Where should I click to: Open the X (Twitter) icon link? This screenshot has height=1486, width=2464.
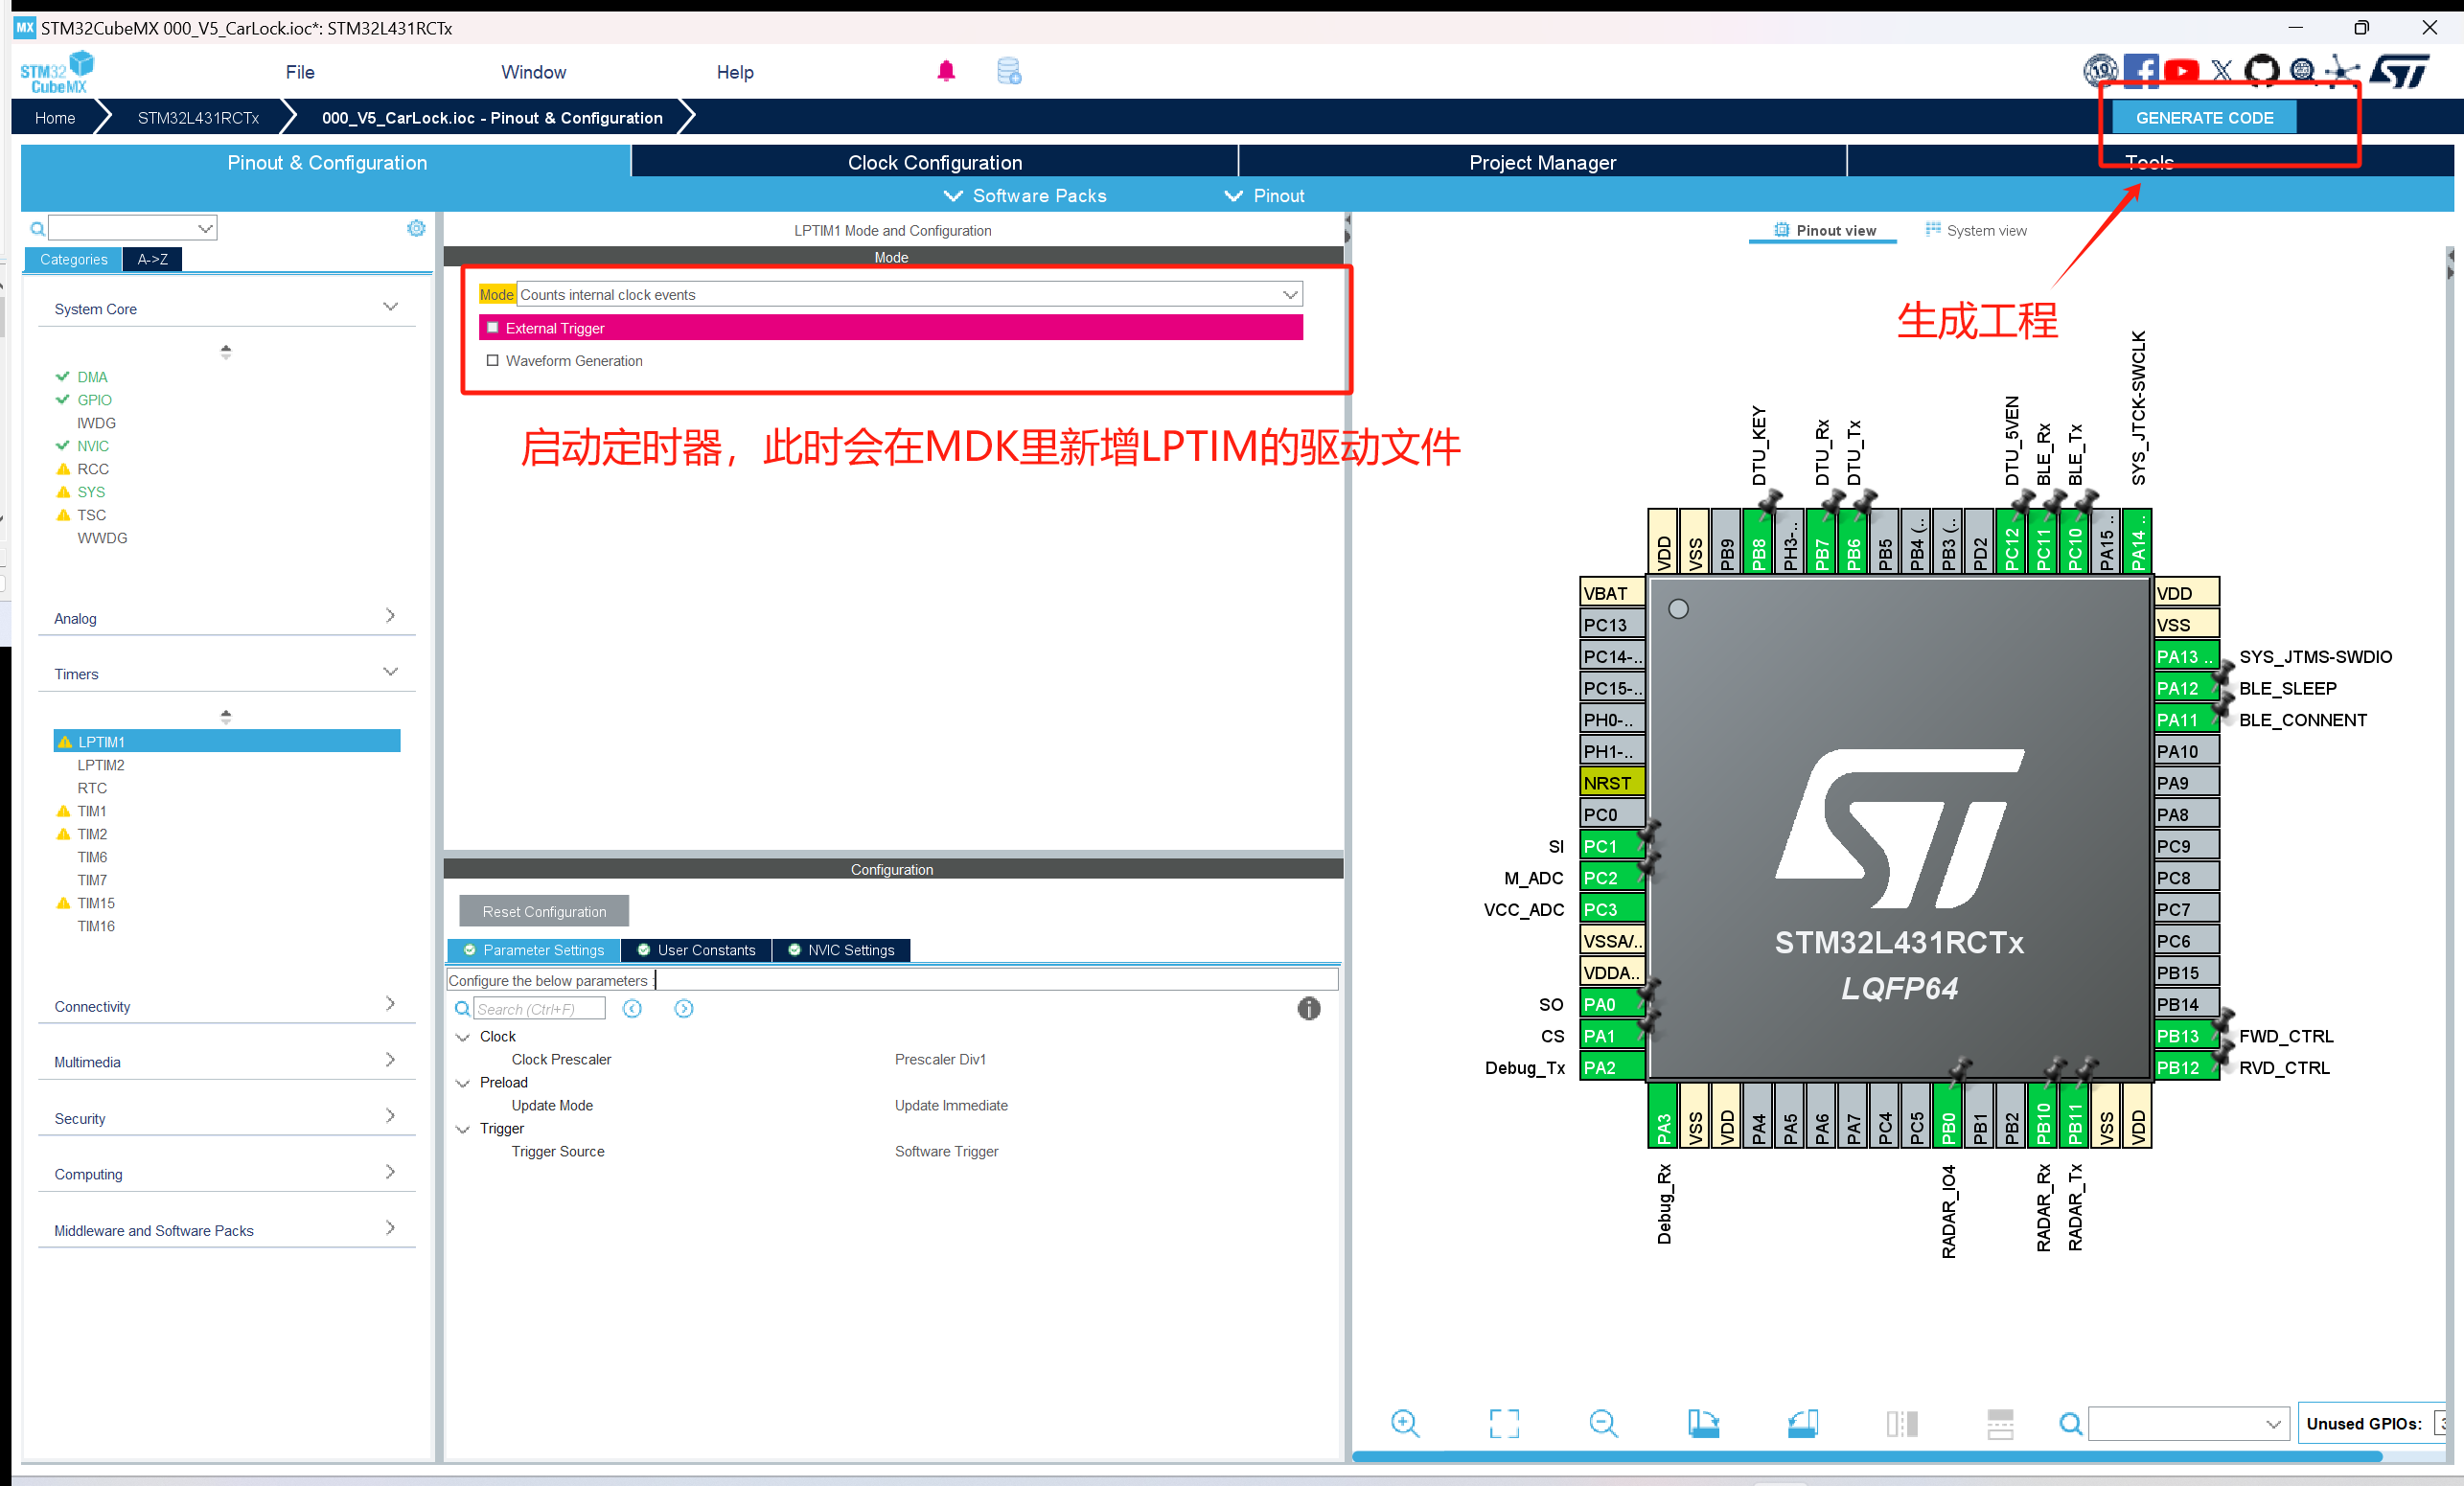[2221, 71]
